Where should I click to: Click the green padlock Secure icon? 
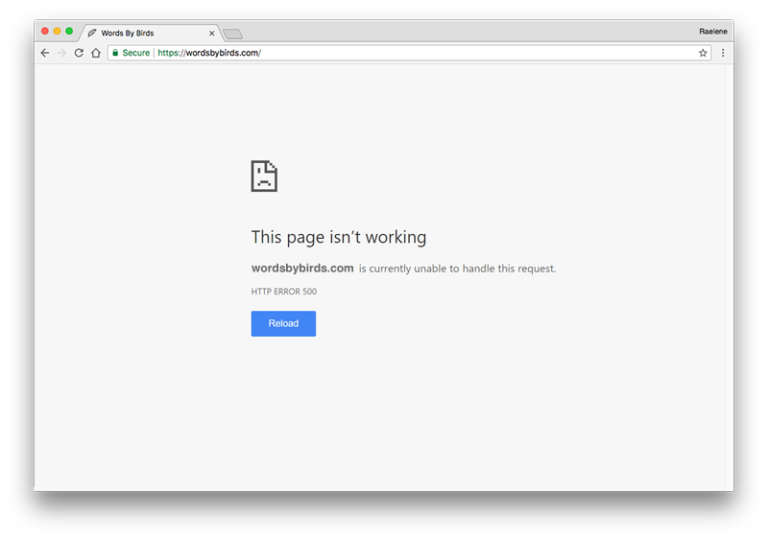click(115, 53)
